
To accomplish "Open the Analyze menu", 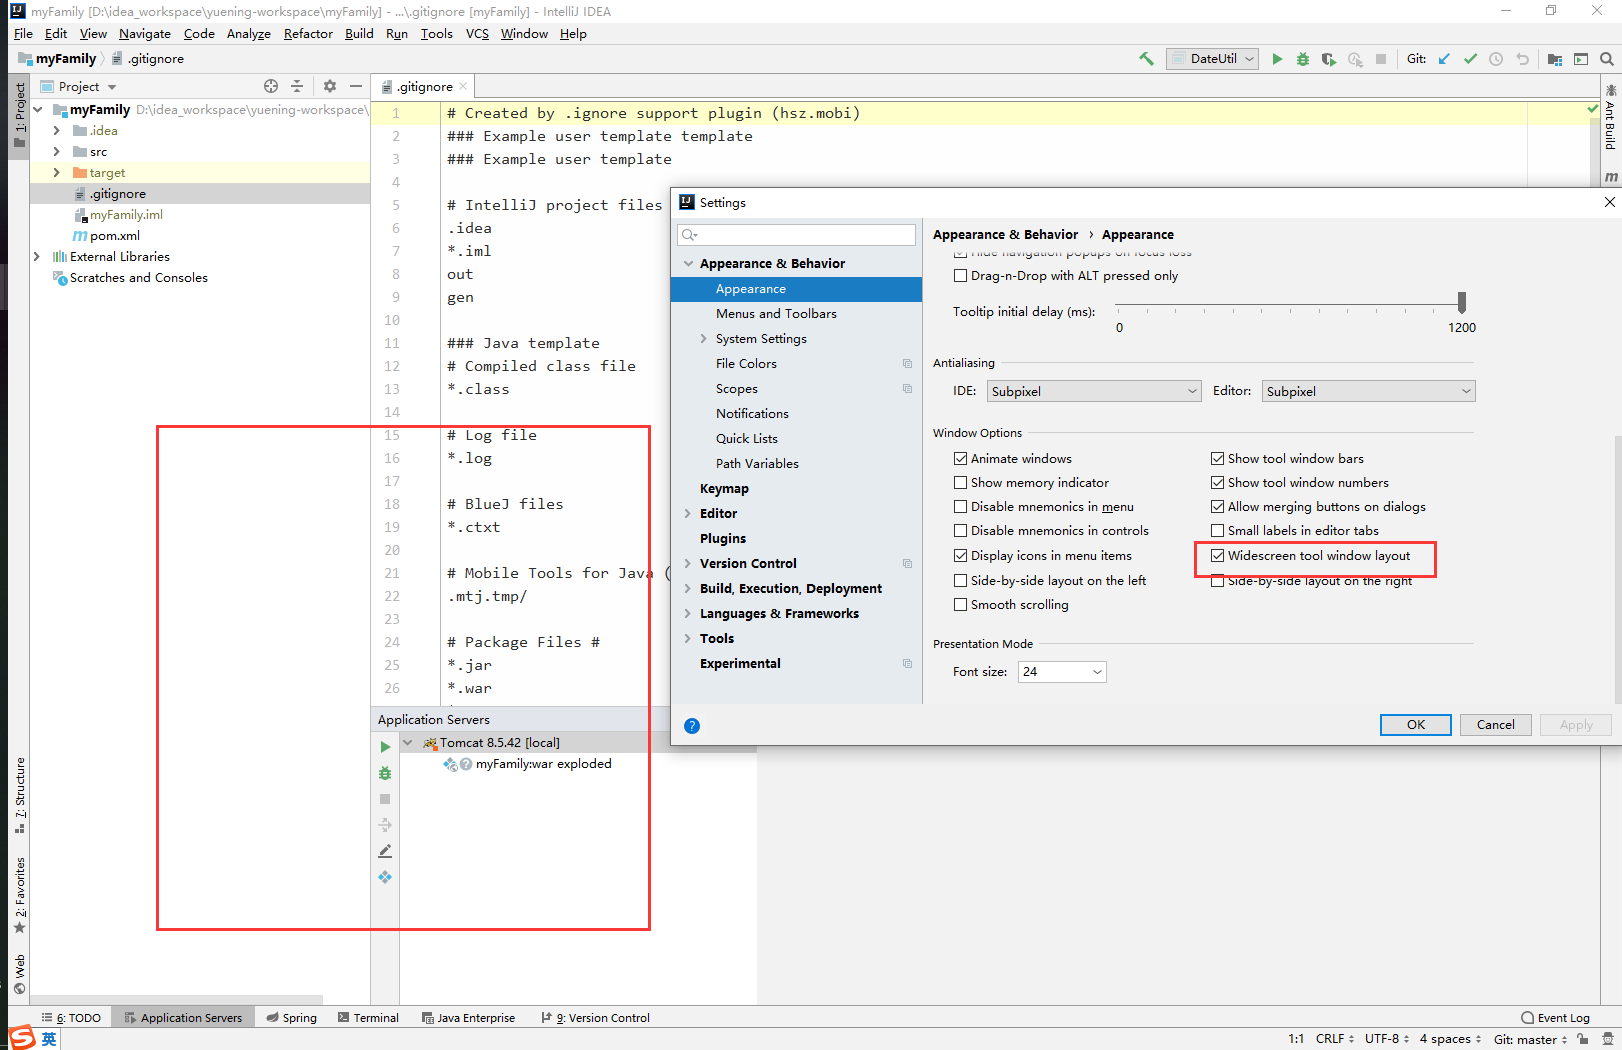I will pos(248,34).
